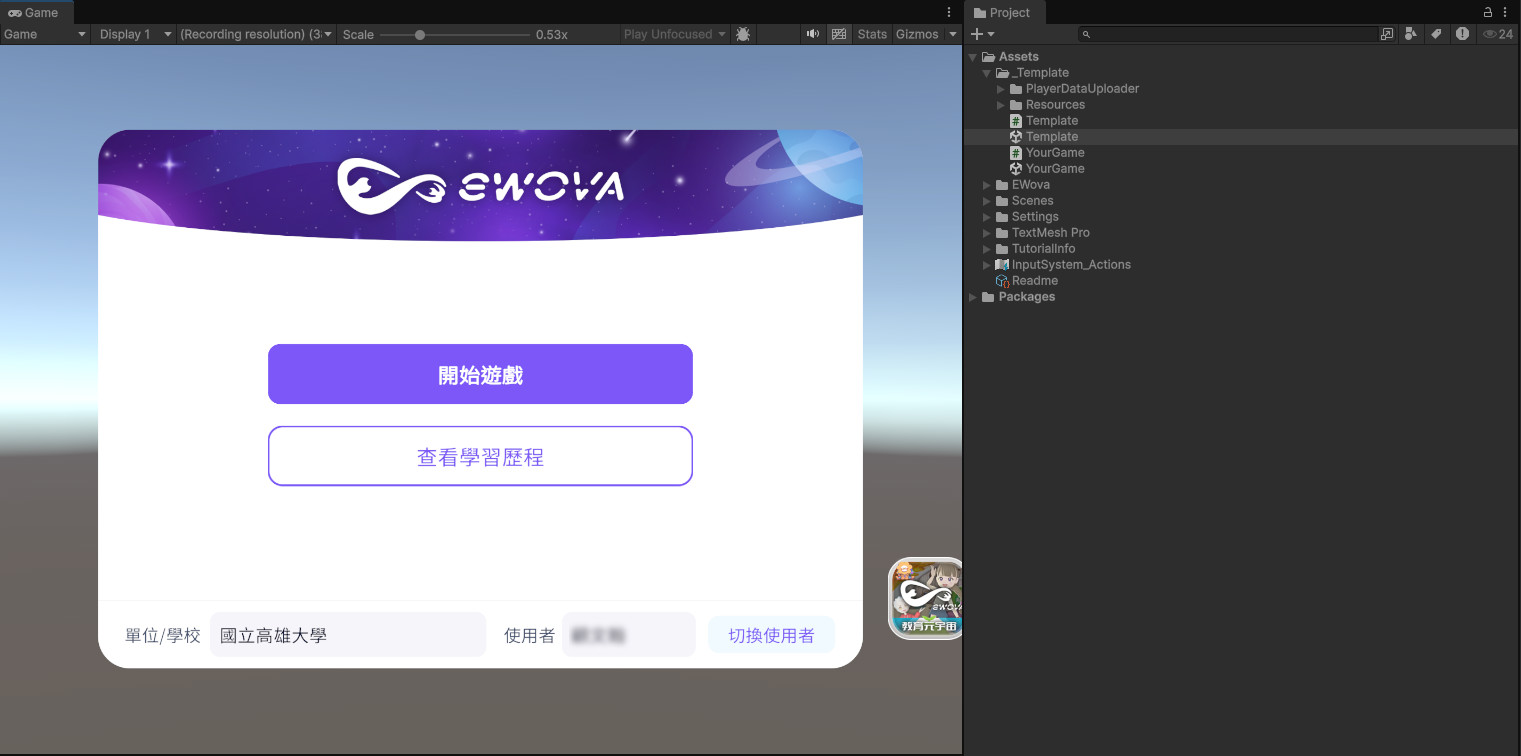Open the search window icon beside the search field

click(1387, 34)
